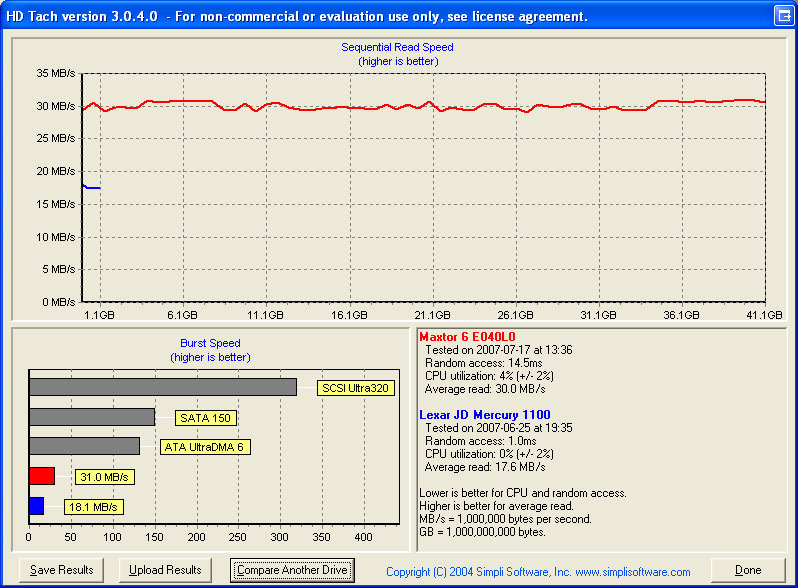Upload Results to the website

165,570
